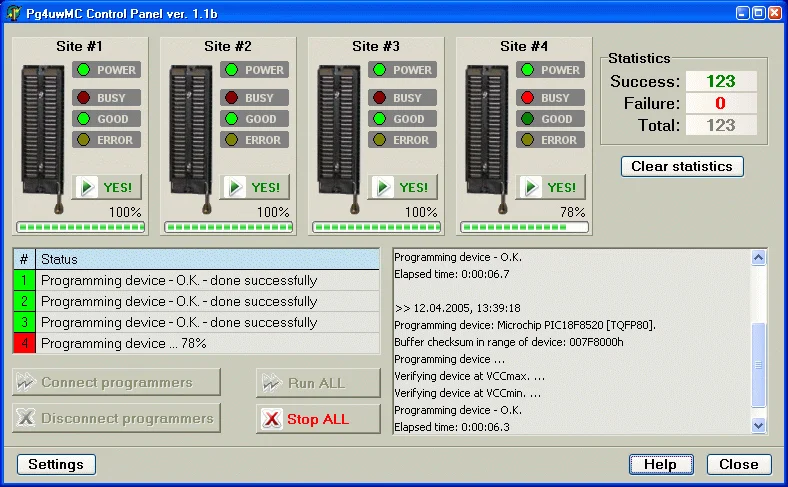Click the Site #3 ERROR indicator LED
This screenshot has height=487, width=788.
click(379, 140)
